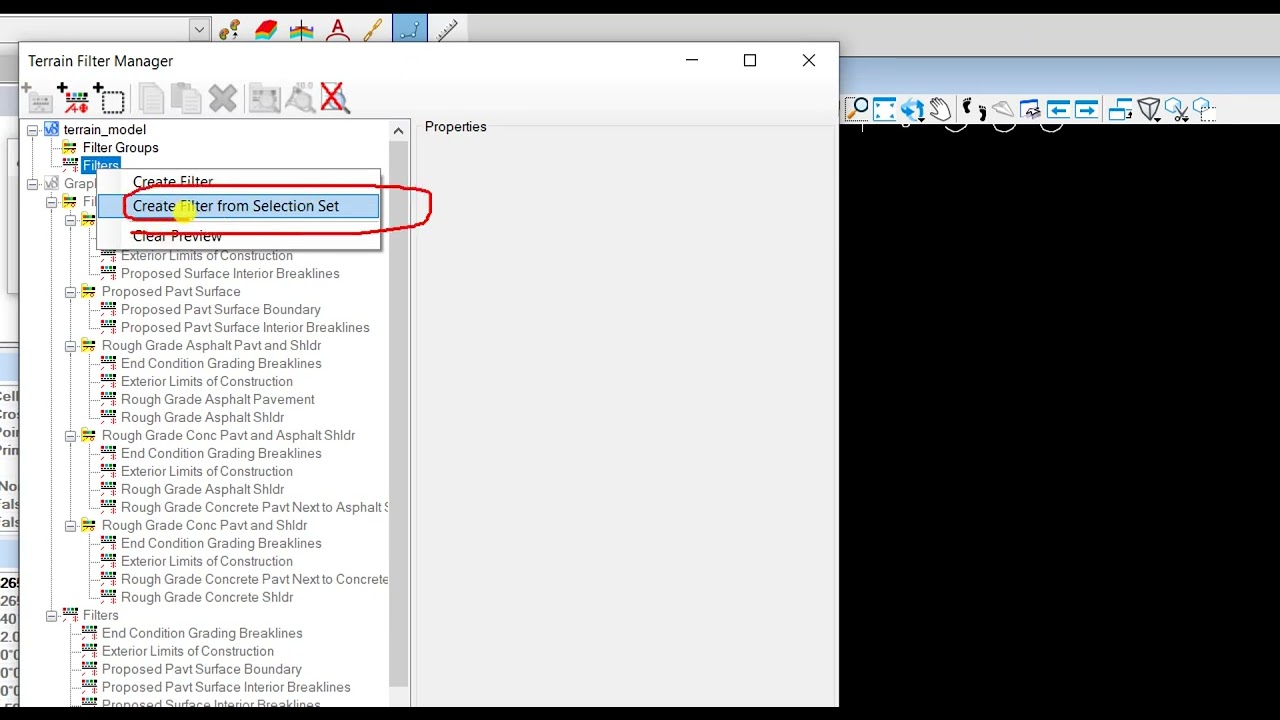Select End Condition Grading Breaklines under lower Filters
The height and width of the screenshot is (720, 1280).
pyautogui.click(x=202, y=634)
